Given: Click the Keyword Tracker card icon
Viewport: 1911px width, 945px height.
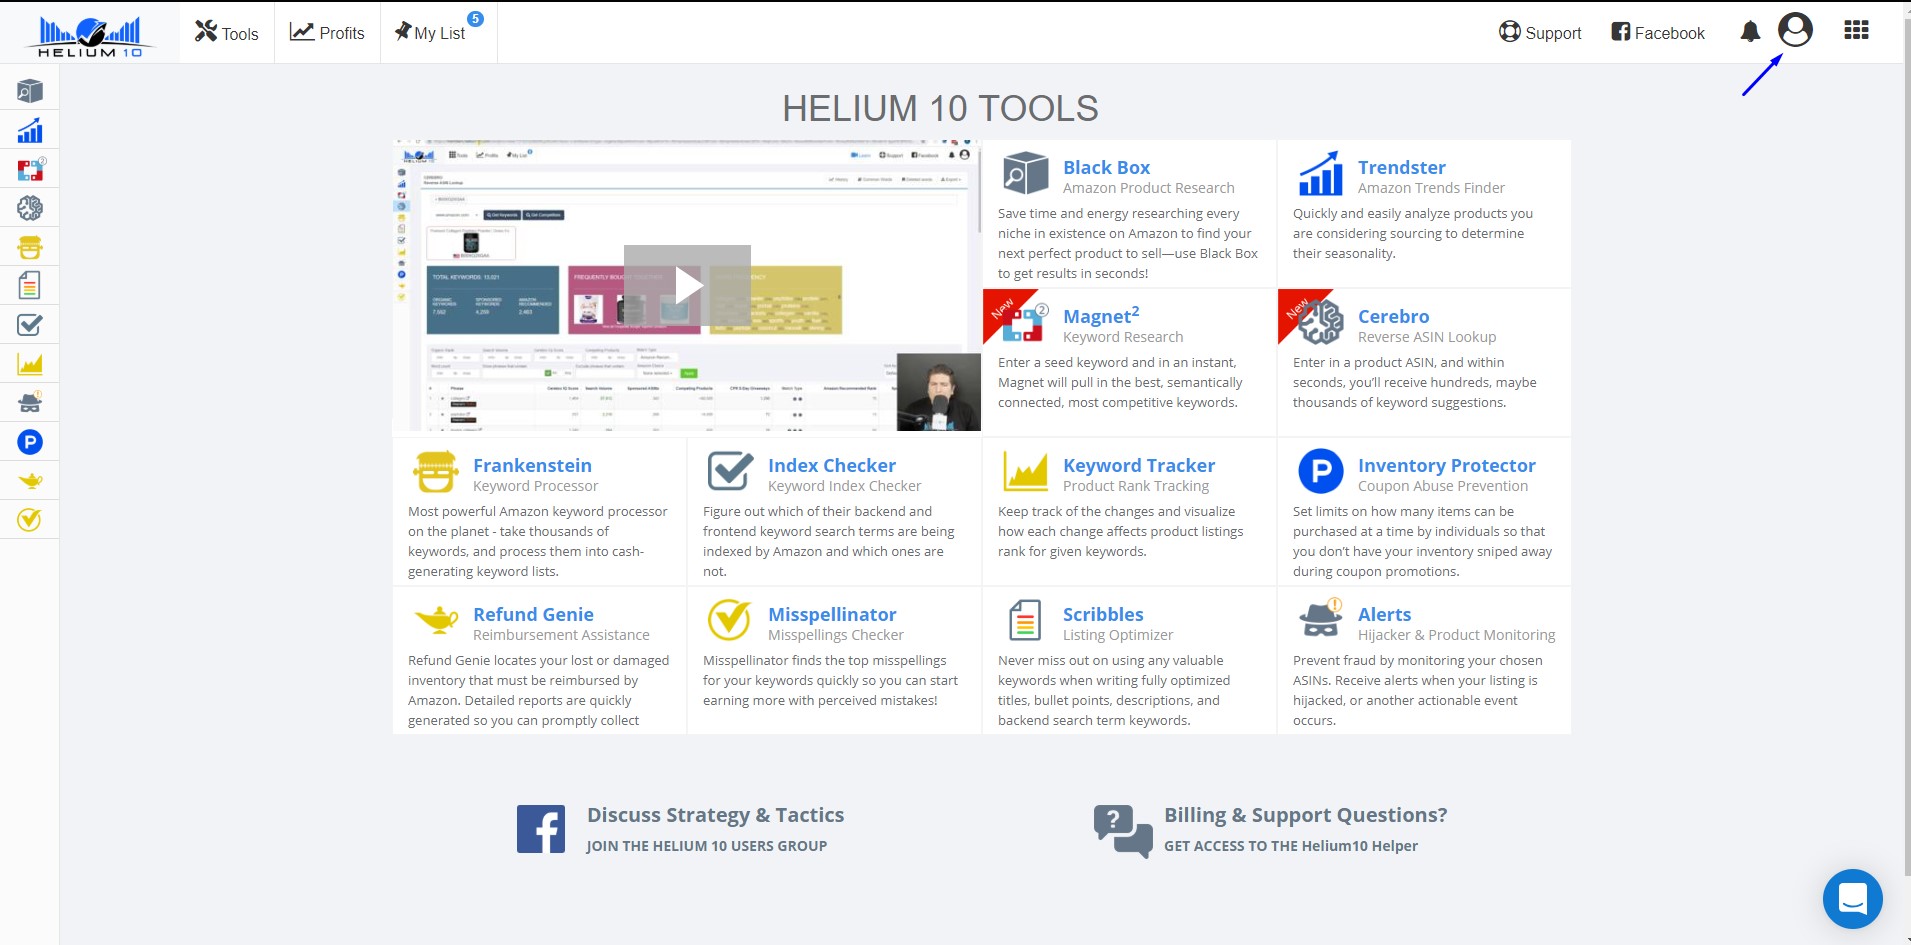Looking at the screenshot, I should 1025,472.
